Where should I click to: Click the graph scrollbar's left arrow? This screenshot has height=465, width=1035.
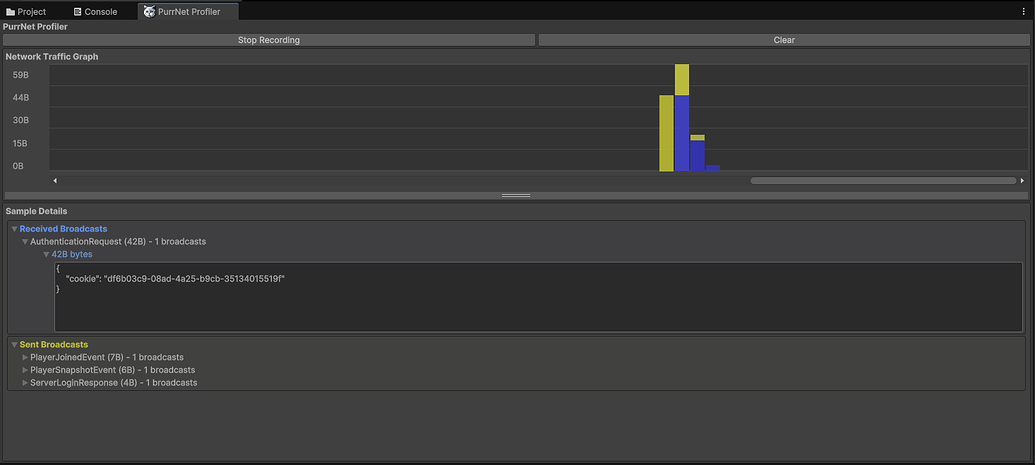55,181
